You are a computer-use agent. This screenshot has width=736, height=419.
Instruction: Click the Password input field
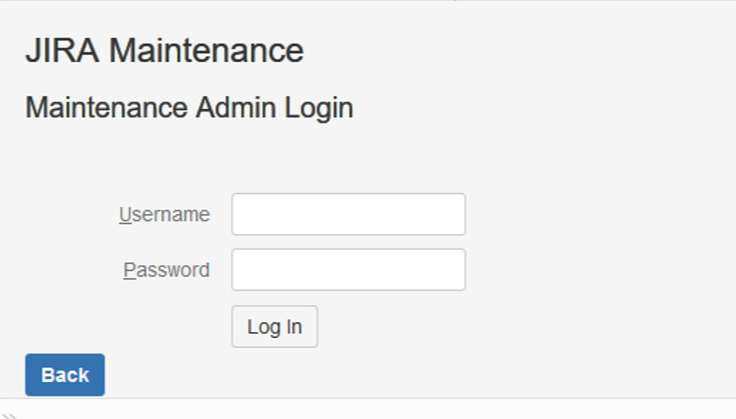[x=348, y=270]
